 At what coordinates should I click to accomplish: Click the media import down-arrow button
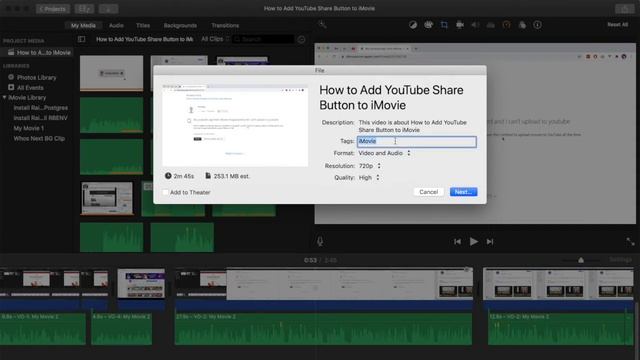tap(109, 9)
